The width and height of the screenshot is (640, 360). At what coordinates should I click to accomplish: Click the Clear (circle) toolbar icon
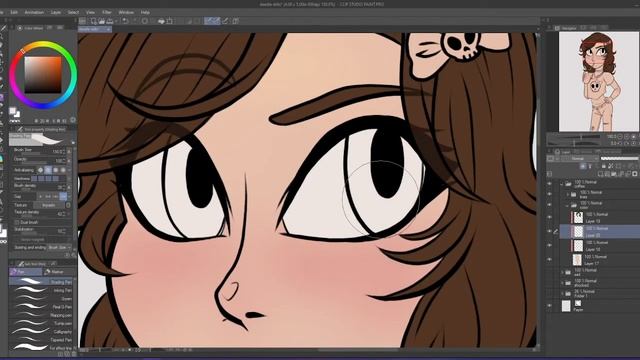point(145,21)
